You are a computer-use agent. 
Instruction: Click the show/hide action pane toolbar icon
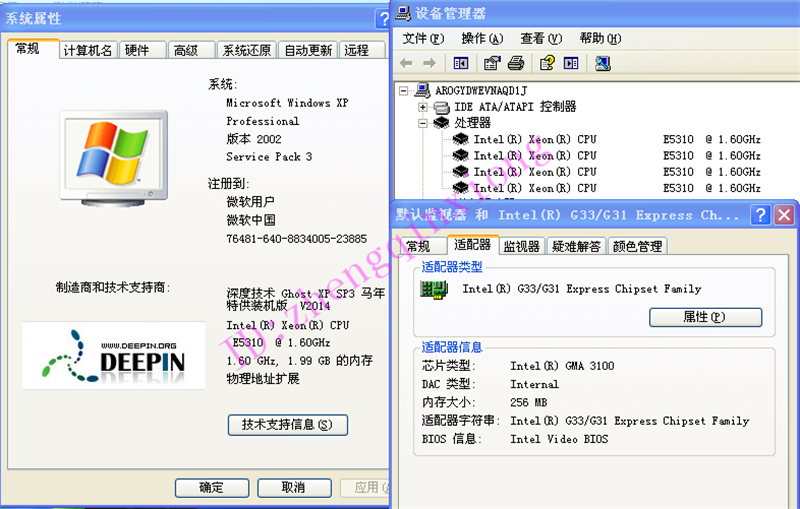click(x=571, y=63)
